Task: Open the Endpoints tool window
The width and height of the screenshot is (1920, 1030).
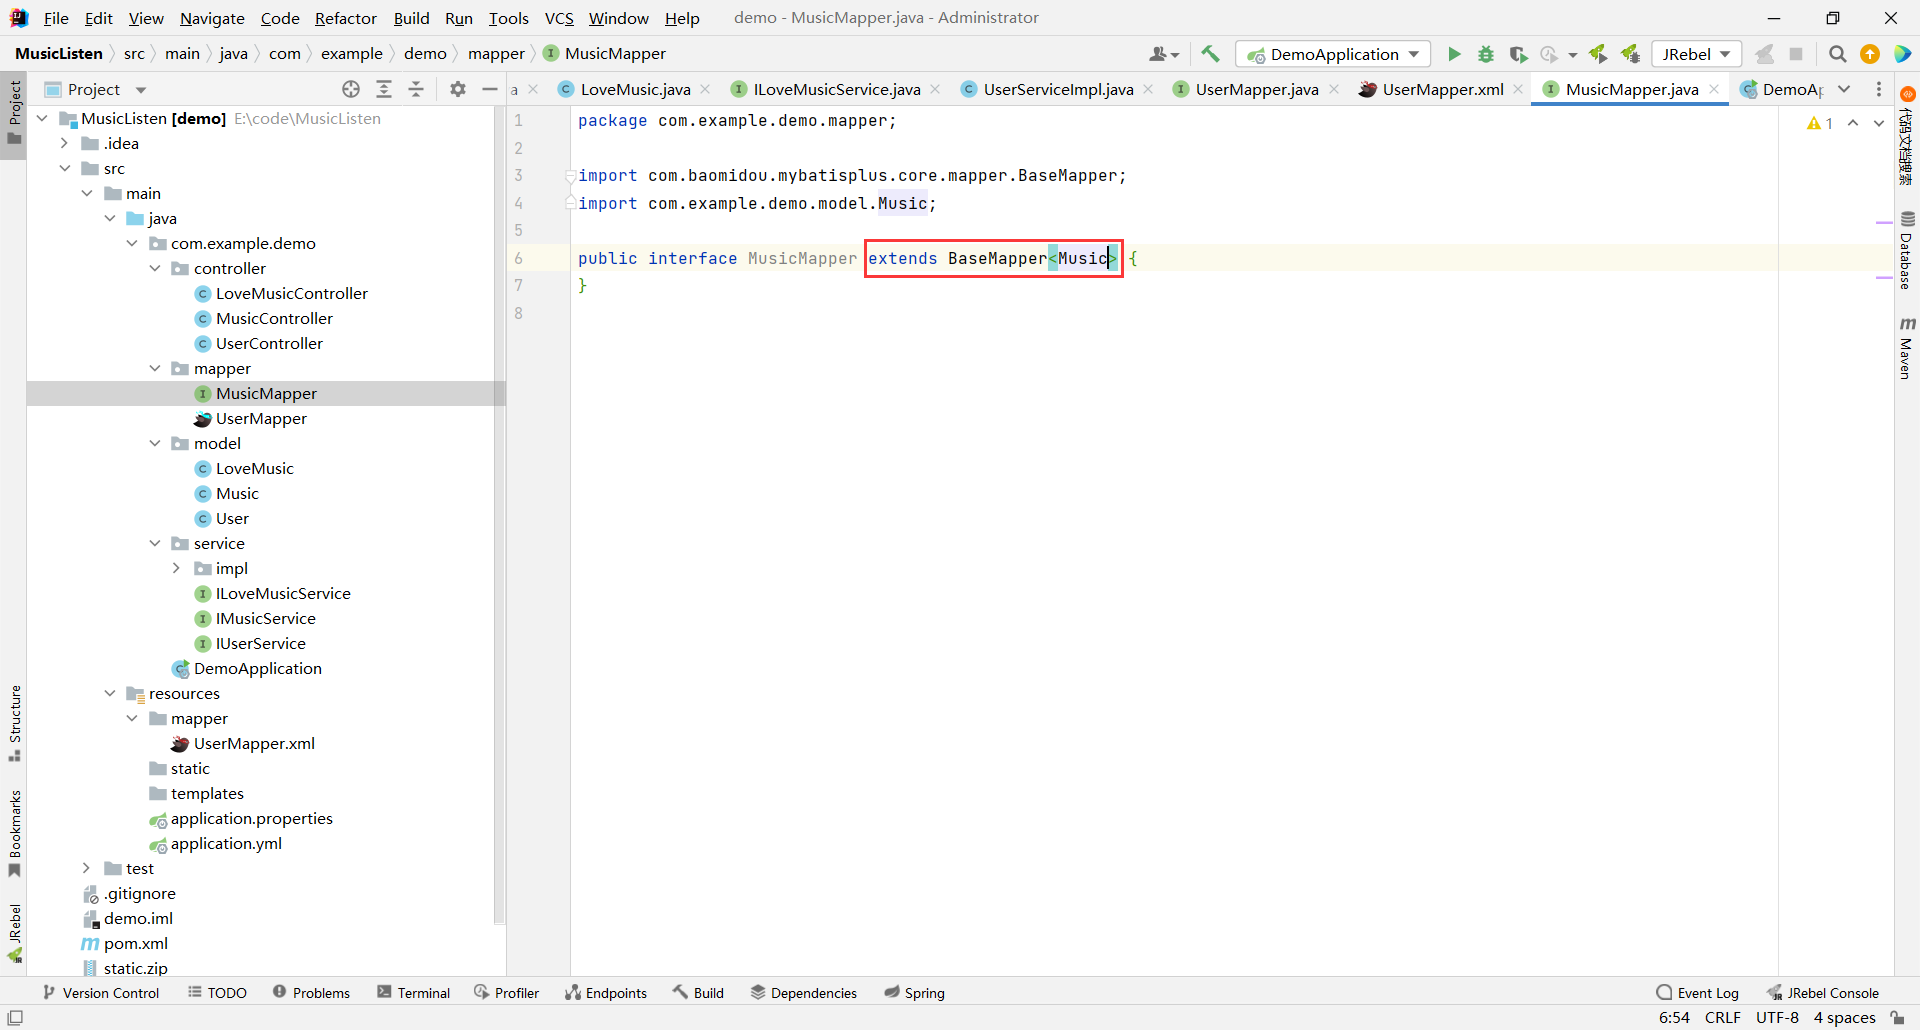Action: click(x=606, y=993)
